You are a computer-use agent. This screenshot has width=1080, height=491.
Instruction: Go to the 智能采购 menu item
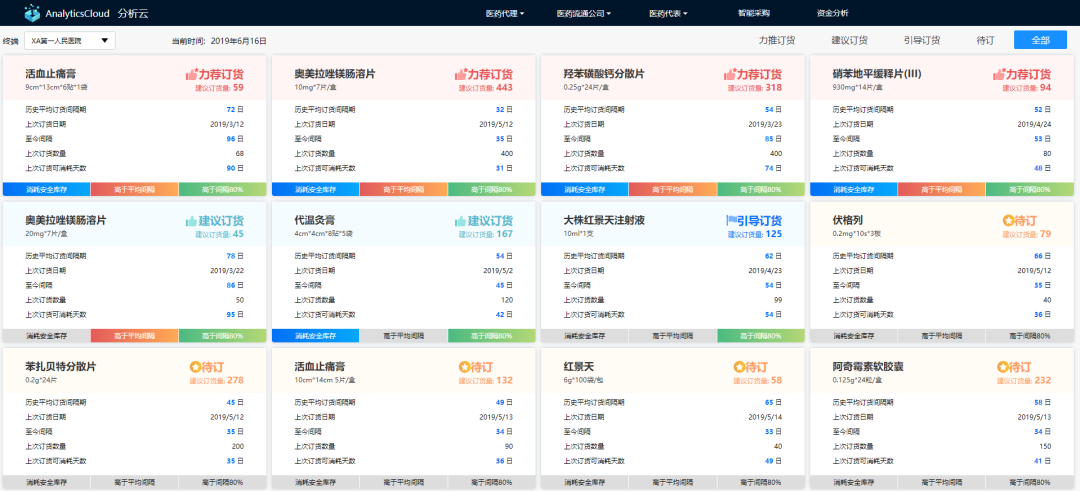pyautogui.click(x=753, y=14)
